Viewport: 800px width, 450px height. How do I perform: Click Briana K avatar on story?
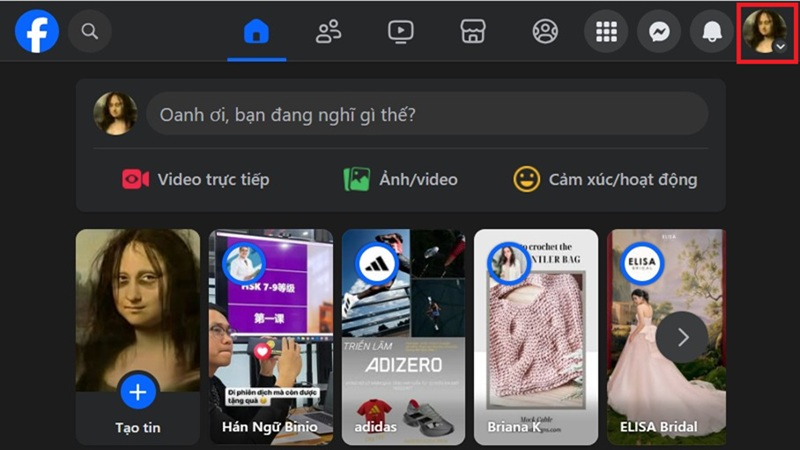click(509, 264)
